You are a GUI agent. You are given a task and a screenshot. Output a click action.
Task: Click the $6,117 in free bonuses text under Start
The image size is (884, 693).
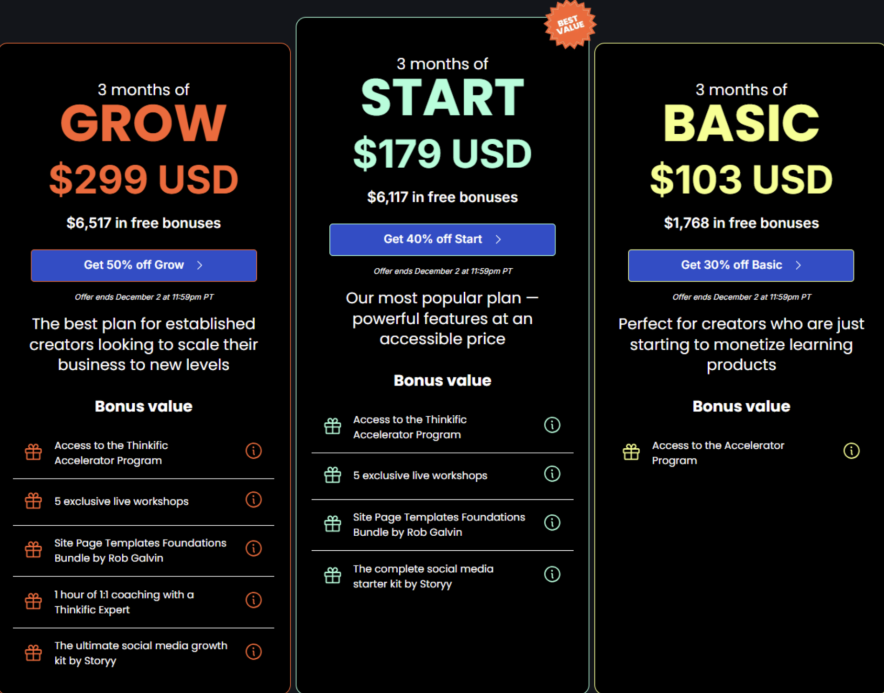(442, 198)
